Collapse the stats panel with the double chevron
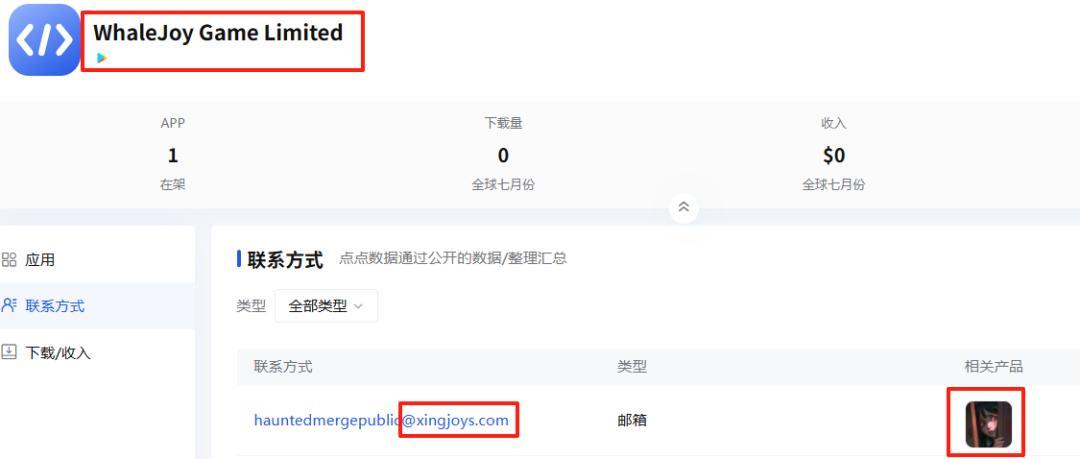The image size is (1080, 459). [684, 207]
